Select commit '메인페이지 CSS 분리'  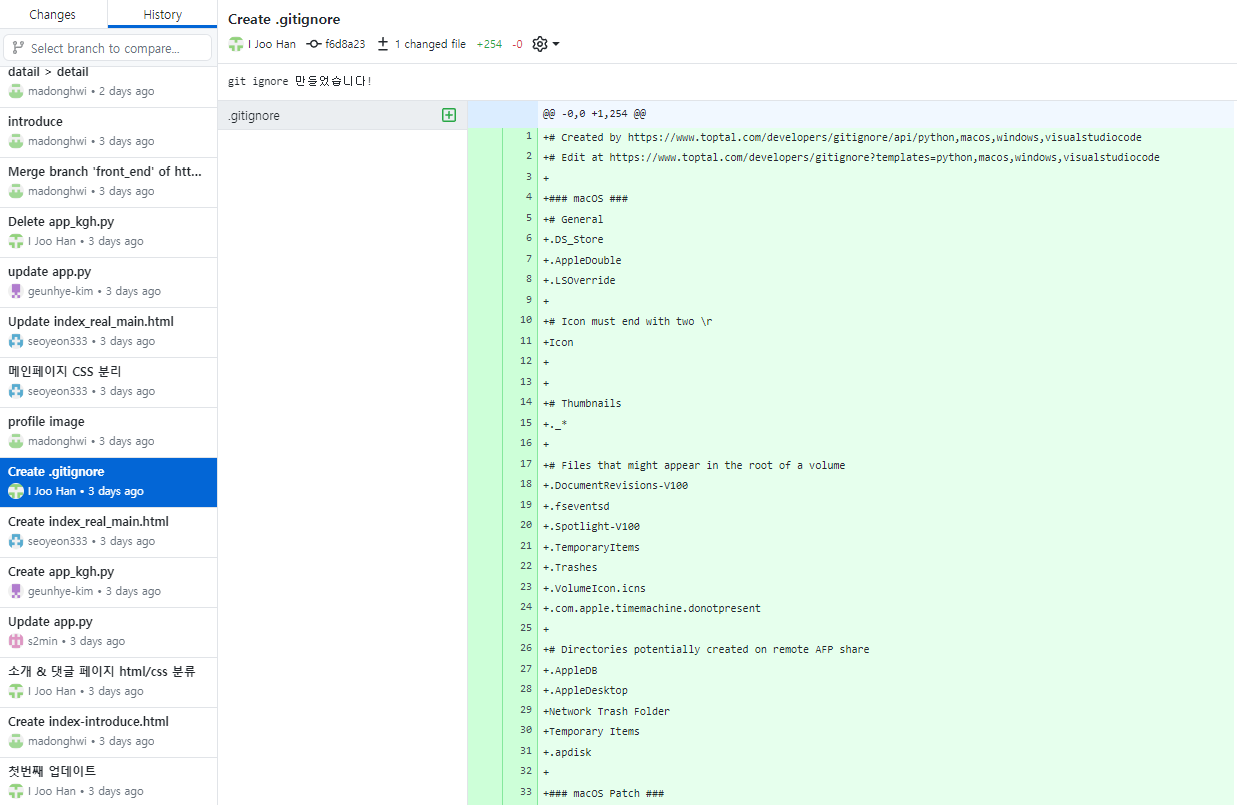point(108,382)
